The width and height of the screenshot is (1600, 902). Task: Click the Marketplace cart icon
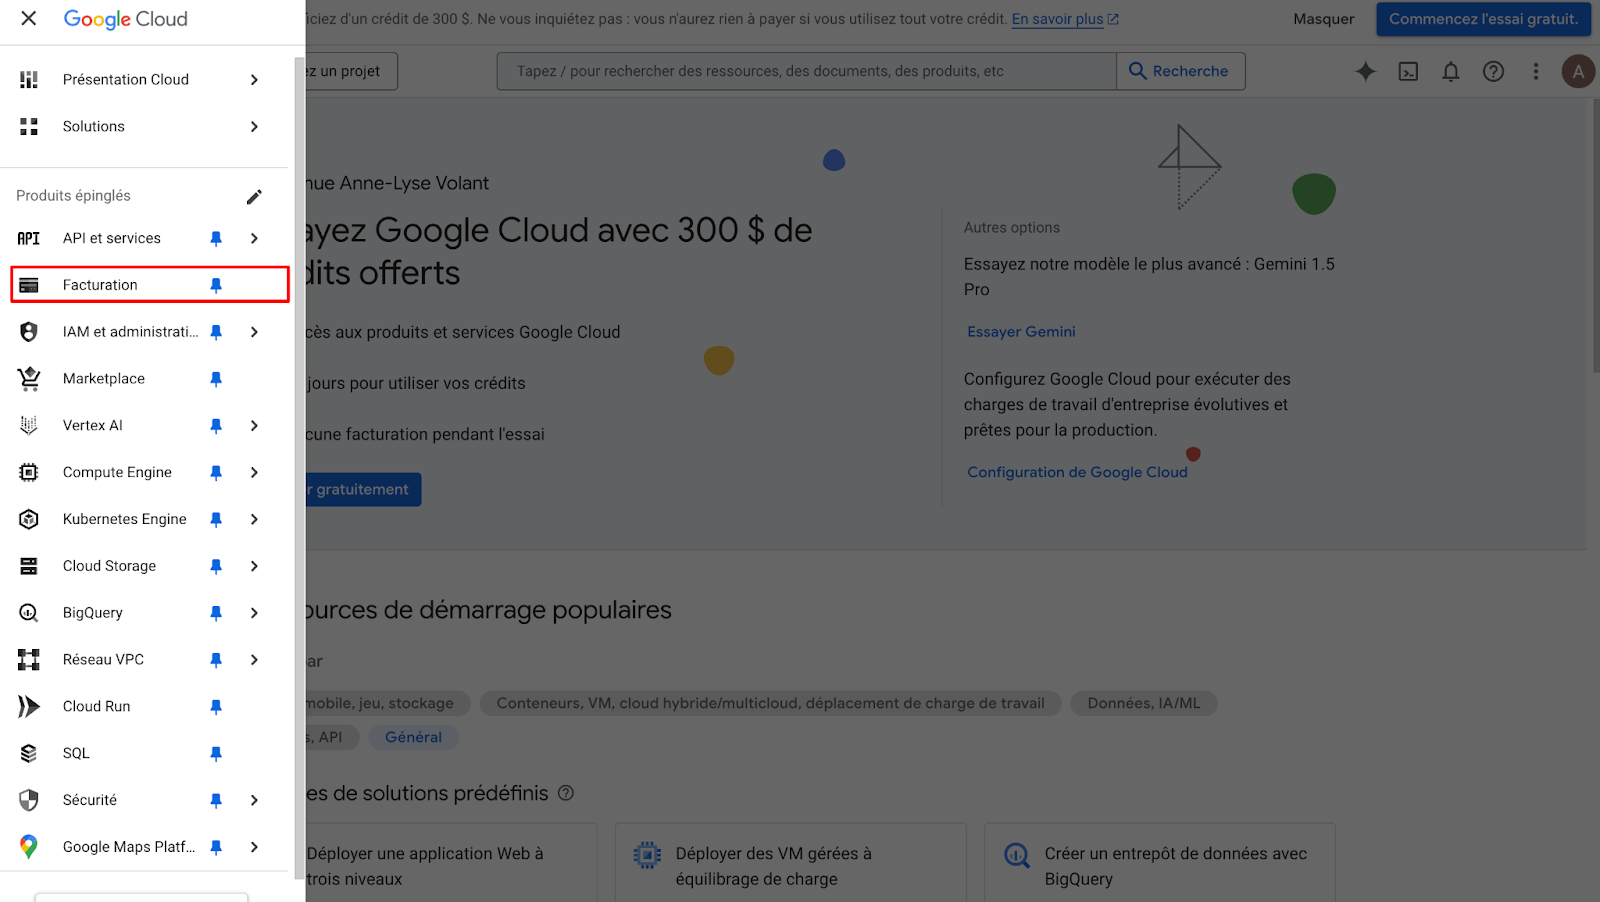(x=29, y=379)
